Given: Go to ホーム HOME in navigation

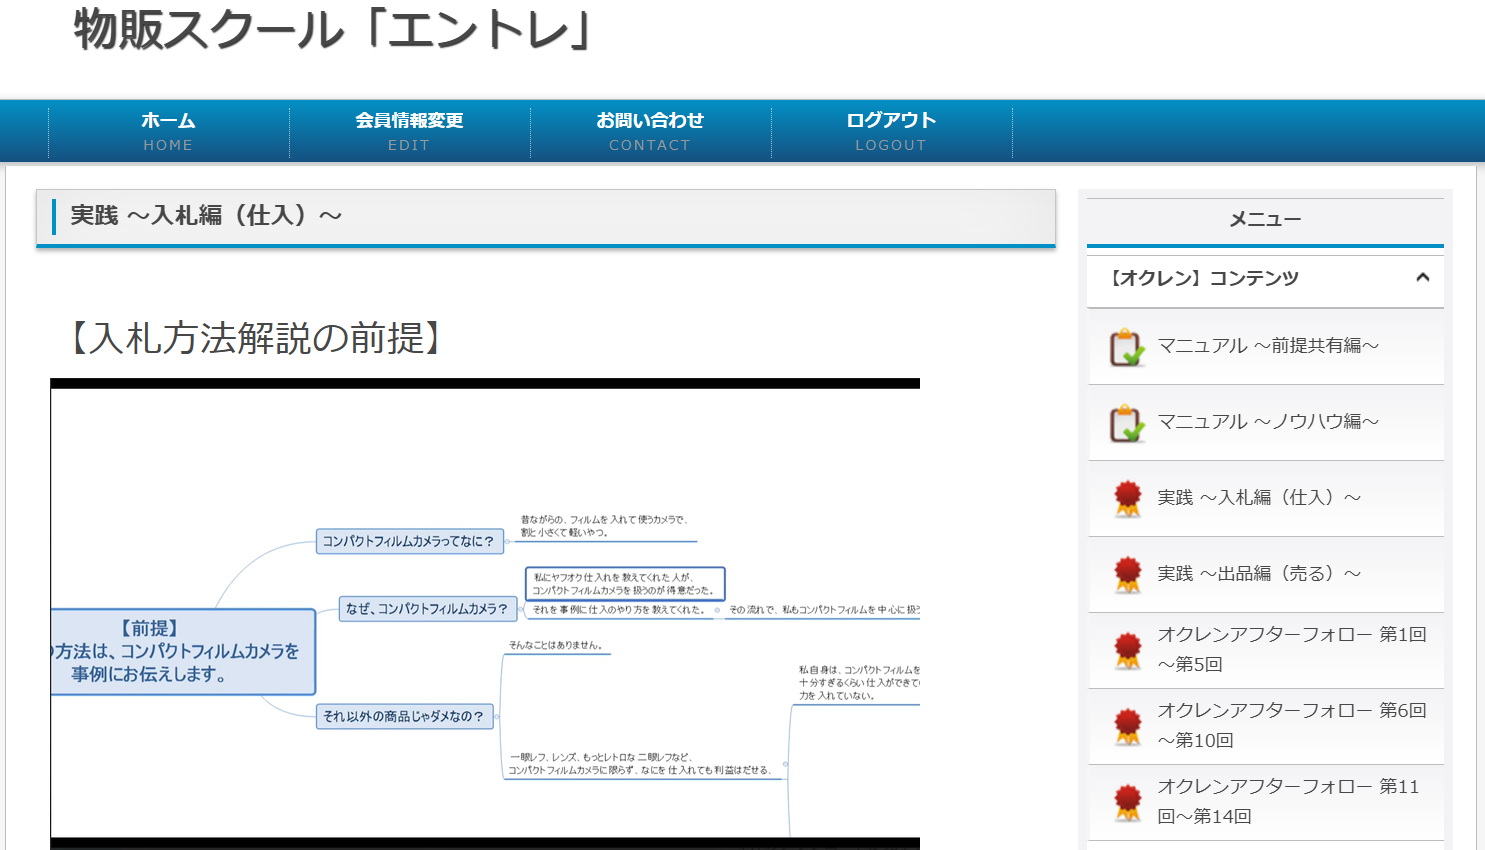Looking at the screenshot, I should 168,131.
